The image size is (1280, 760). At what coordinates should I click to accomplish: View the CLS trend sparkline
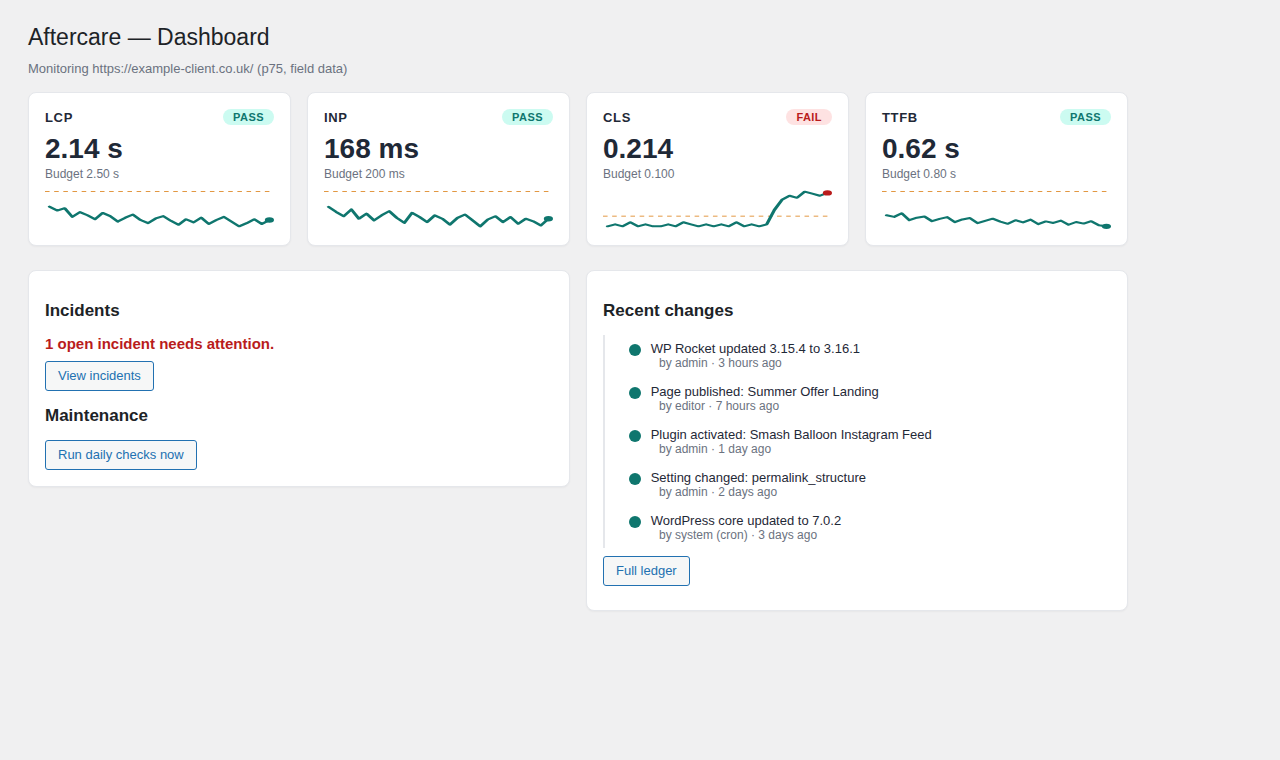(717, 209)
